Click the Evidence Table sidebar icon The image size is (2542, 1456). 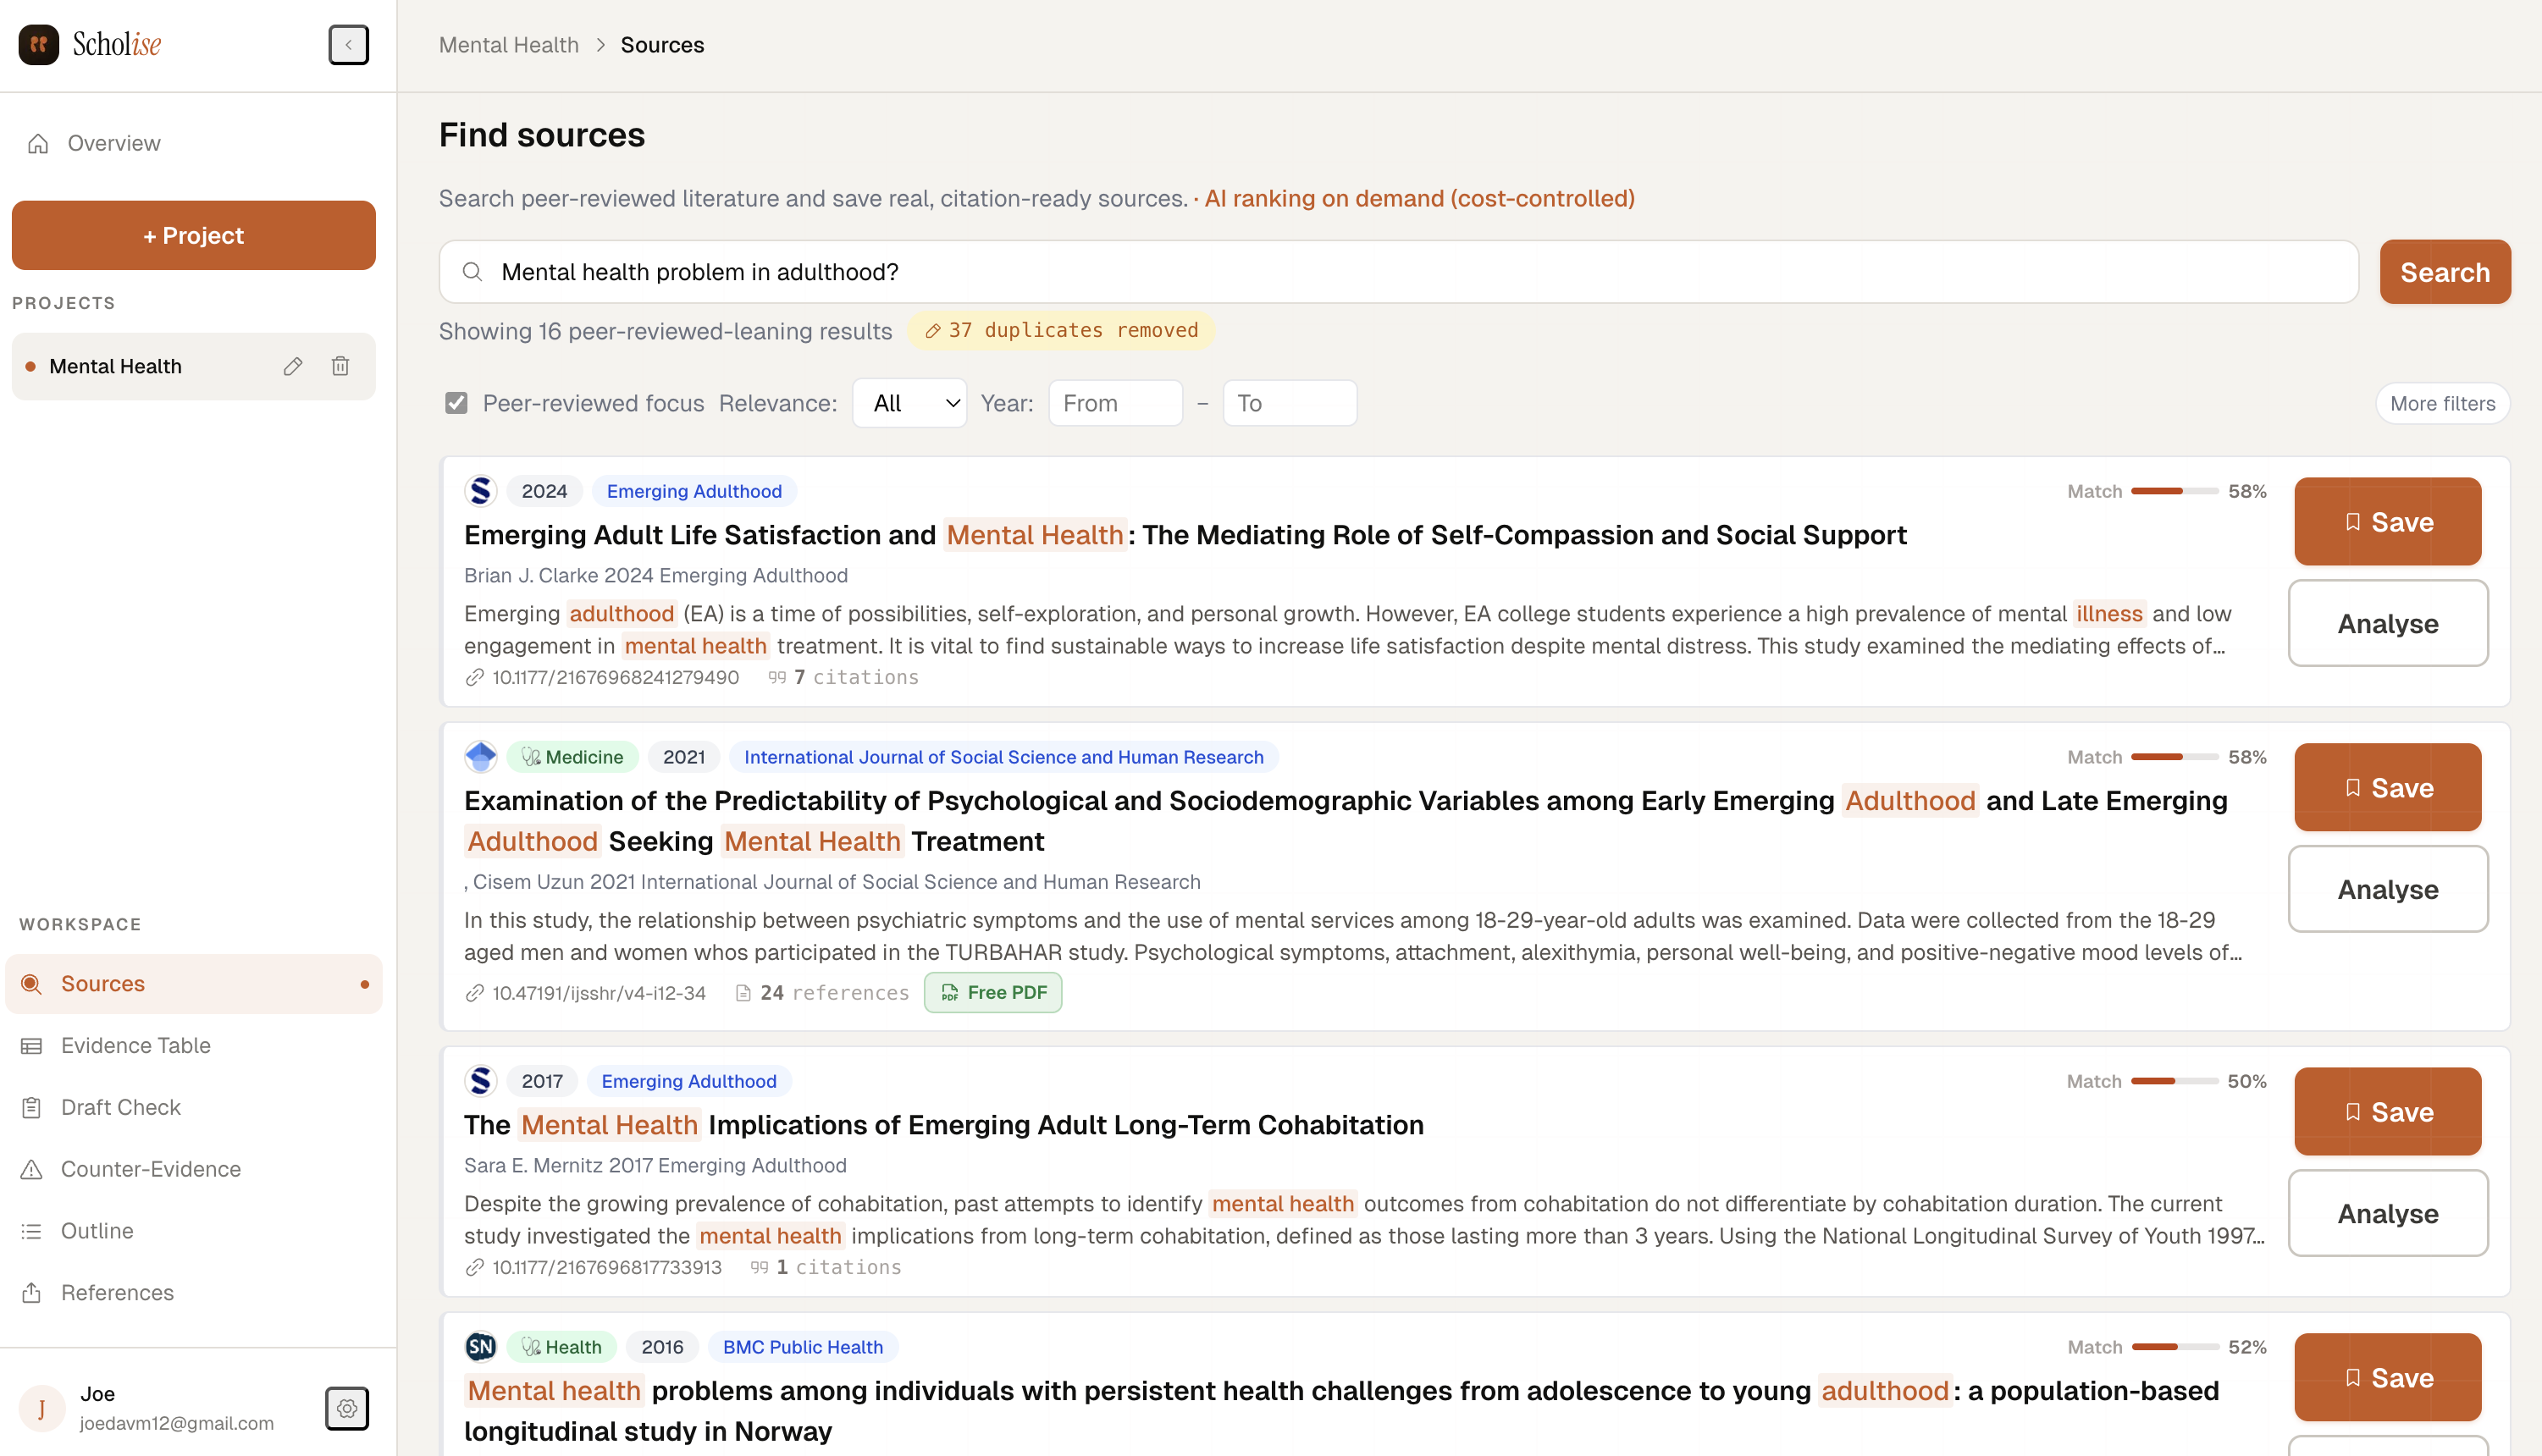(x=32, y=1046)
